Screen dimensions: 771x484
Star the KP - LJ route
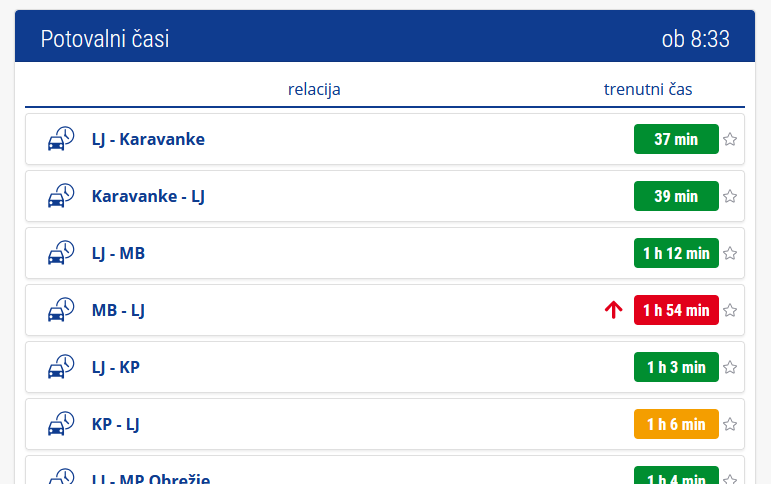point(730,424)
